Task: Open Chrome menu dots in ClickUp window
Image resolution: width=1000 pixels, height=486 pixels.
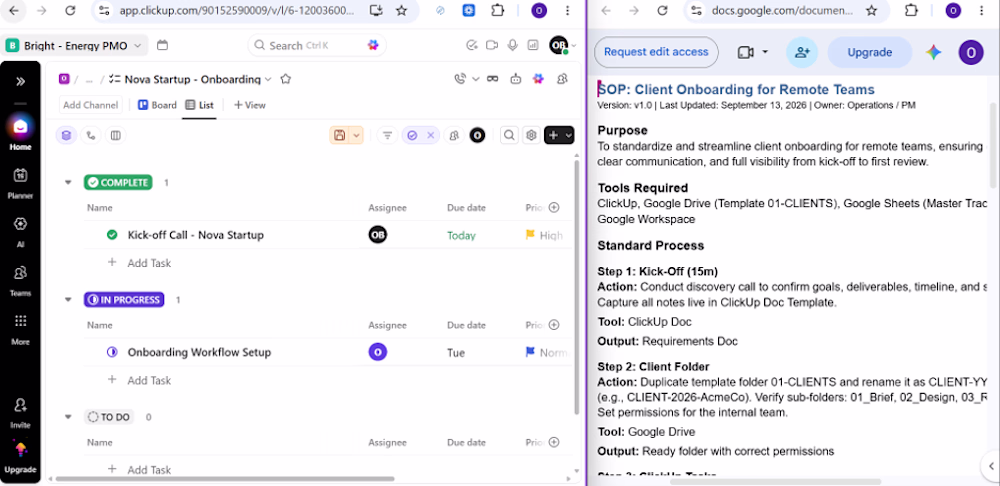Action: pyautogui.click(x=568, y=10)
